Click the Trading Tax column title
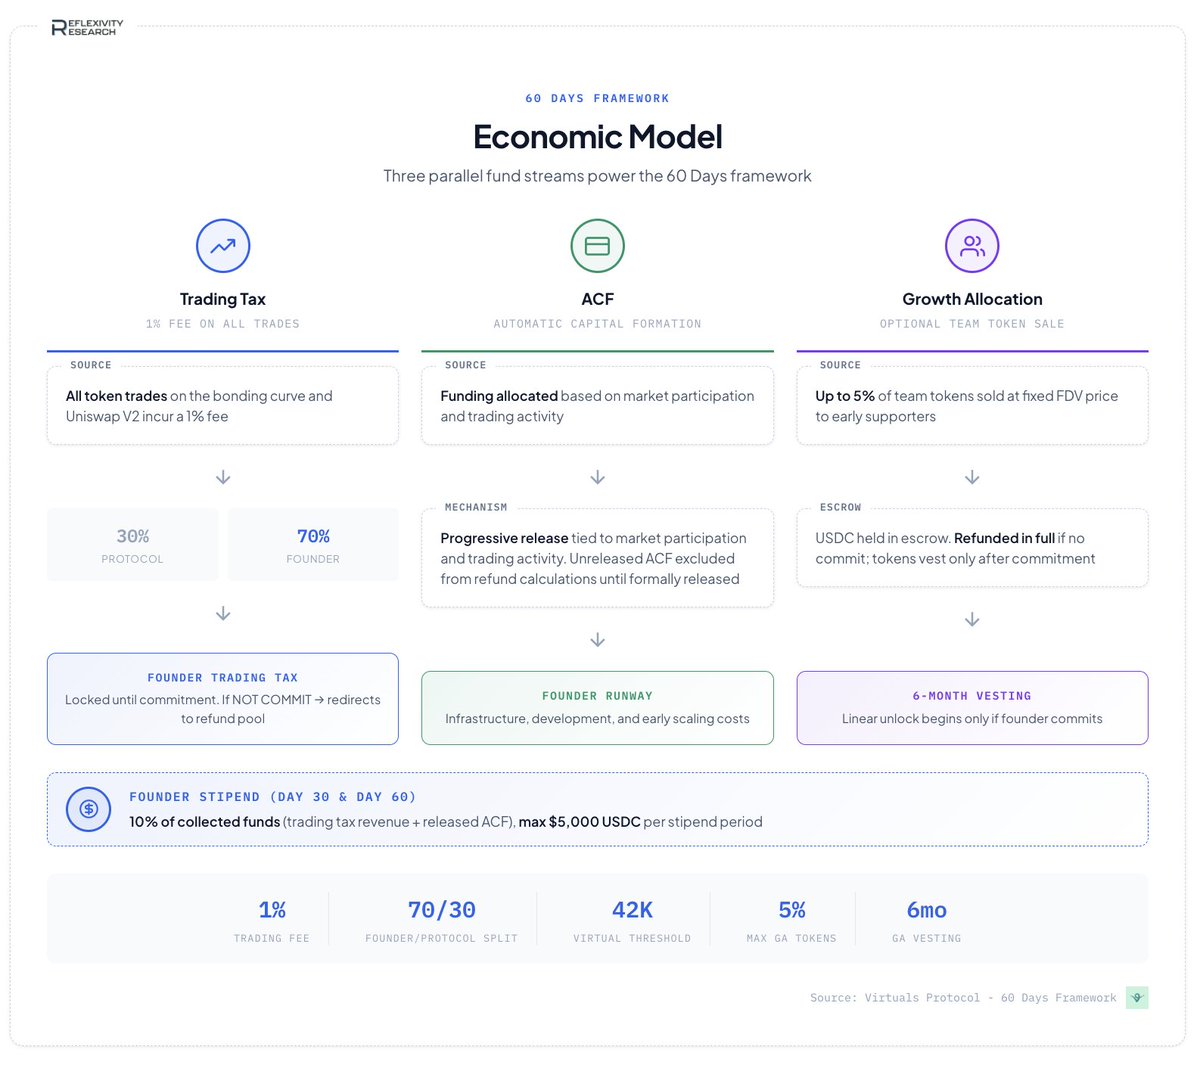 [223, 299]
